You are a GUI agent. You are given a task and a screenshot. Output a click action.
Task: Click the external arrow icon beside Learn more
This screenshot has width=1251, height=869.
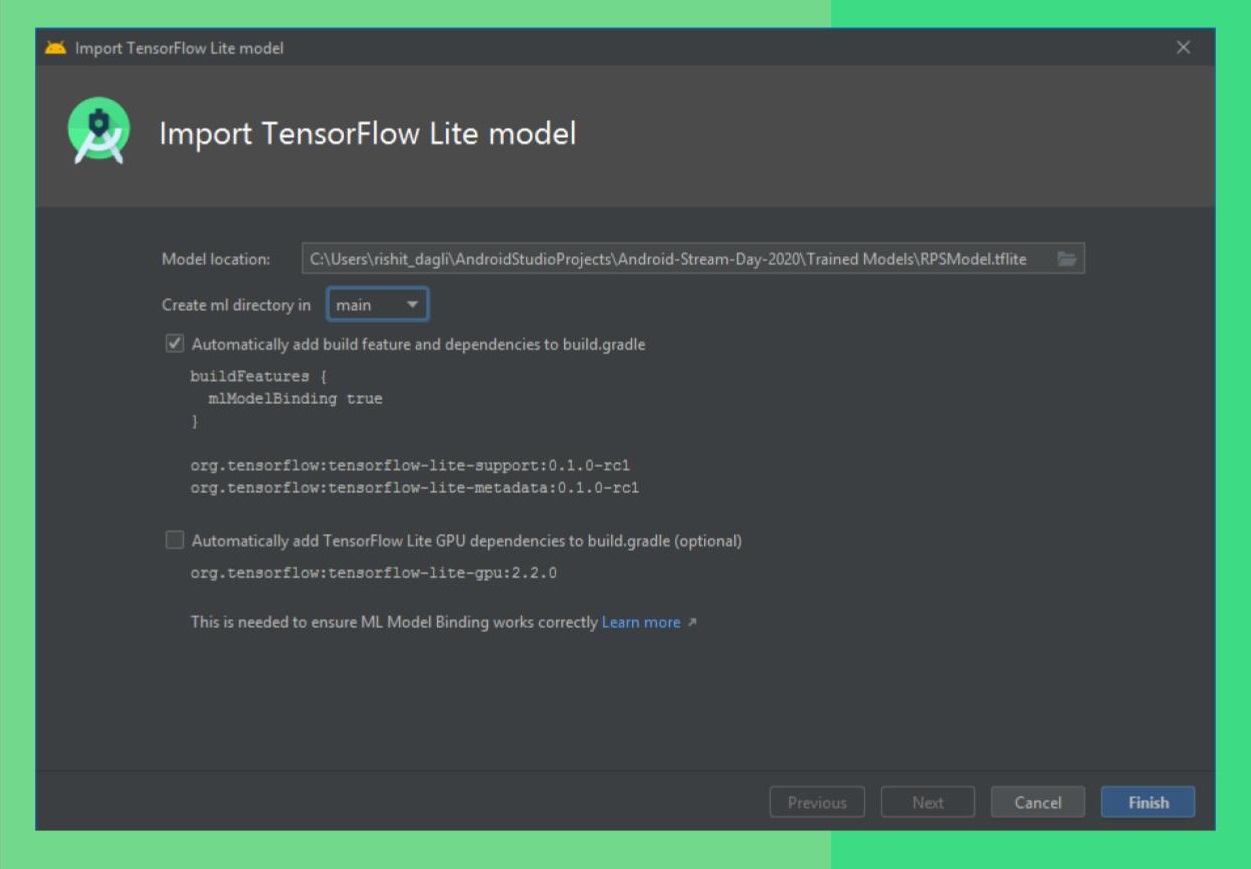pos(691,623)
